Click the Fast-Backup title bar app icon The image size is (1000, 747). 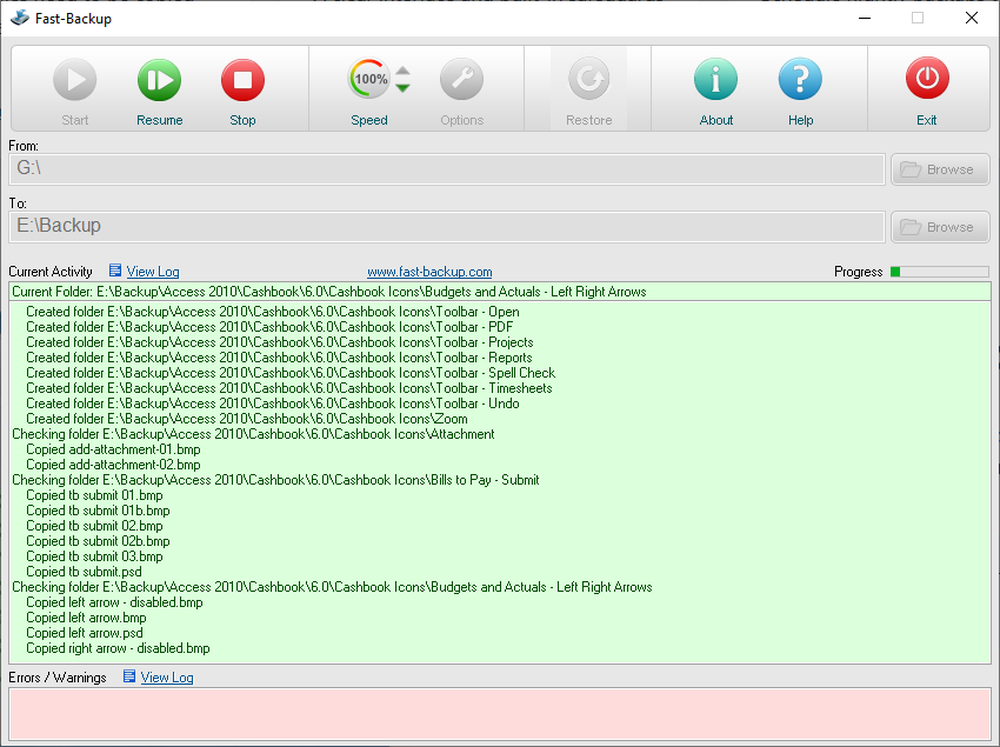tap(19, 18)
